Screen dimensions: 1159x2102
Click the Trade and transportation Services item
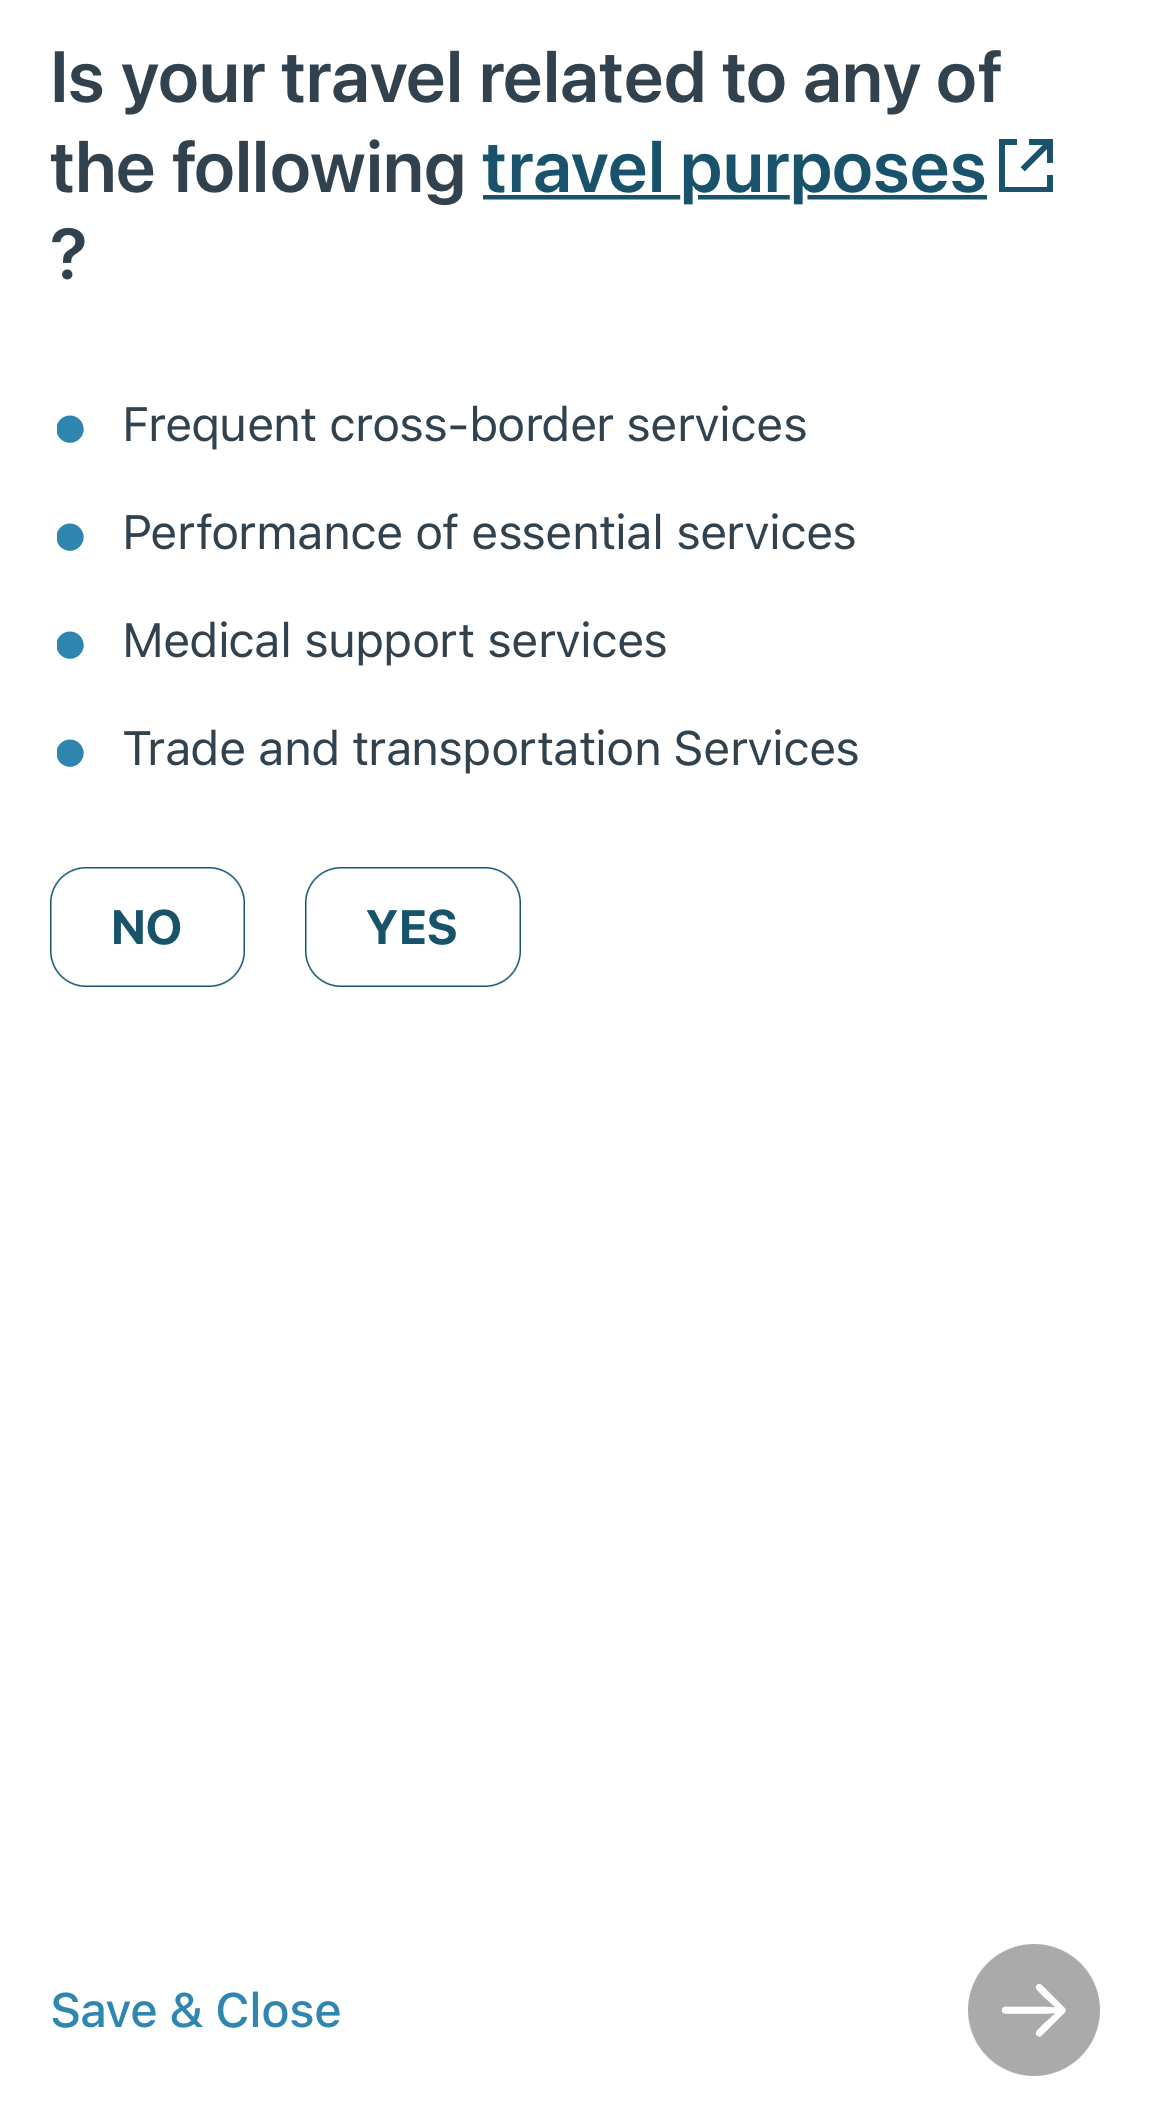coord(490,749)
